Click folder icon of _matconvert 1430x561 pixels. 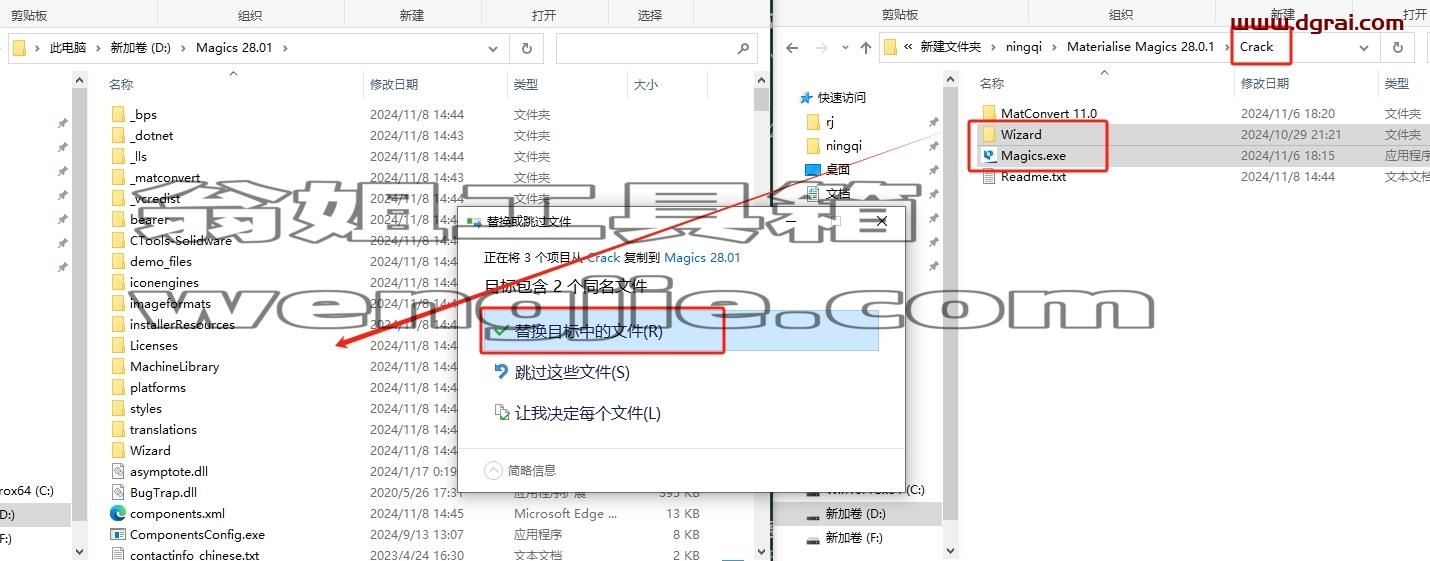click(118, 177)
